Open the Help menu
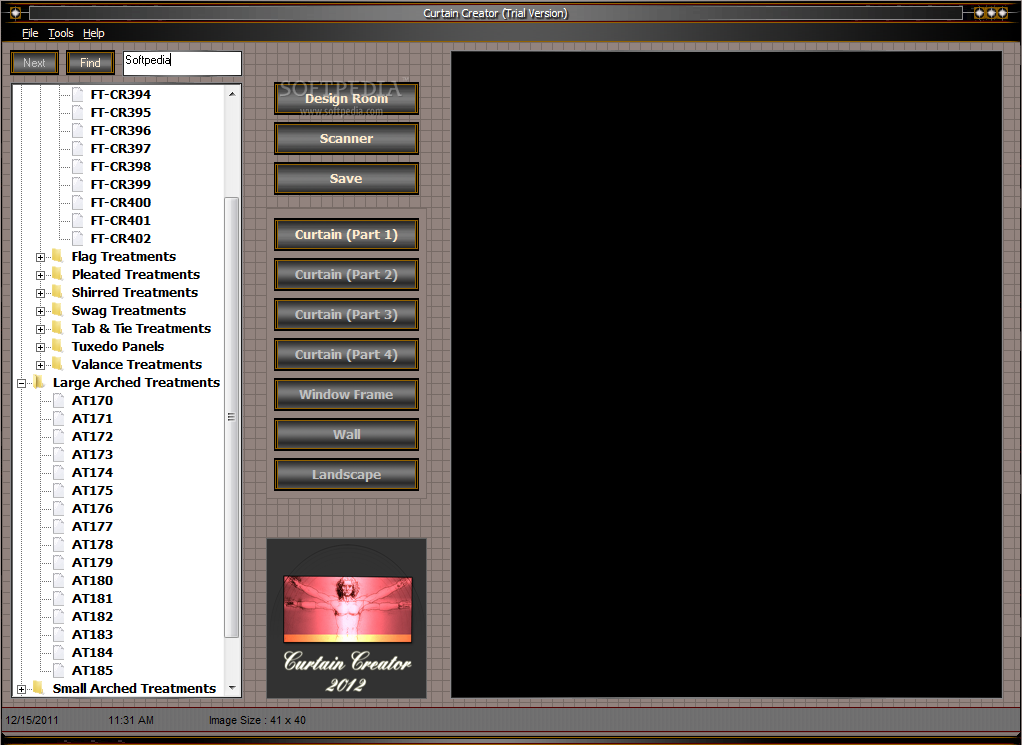This screenshot has height=745, width=1022. point(94,33)
